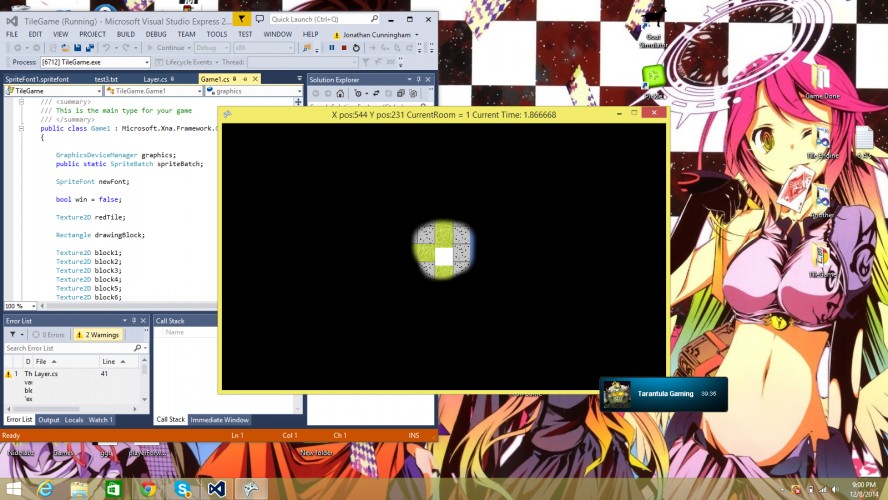
Task: Click the split editor icon
Action: click(x=298, y=102)
